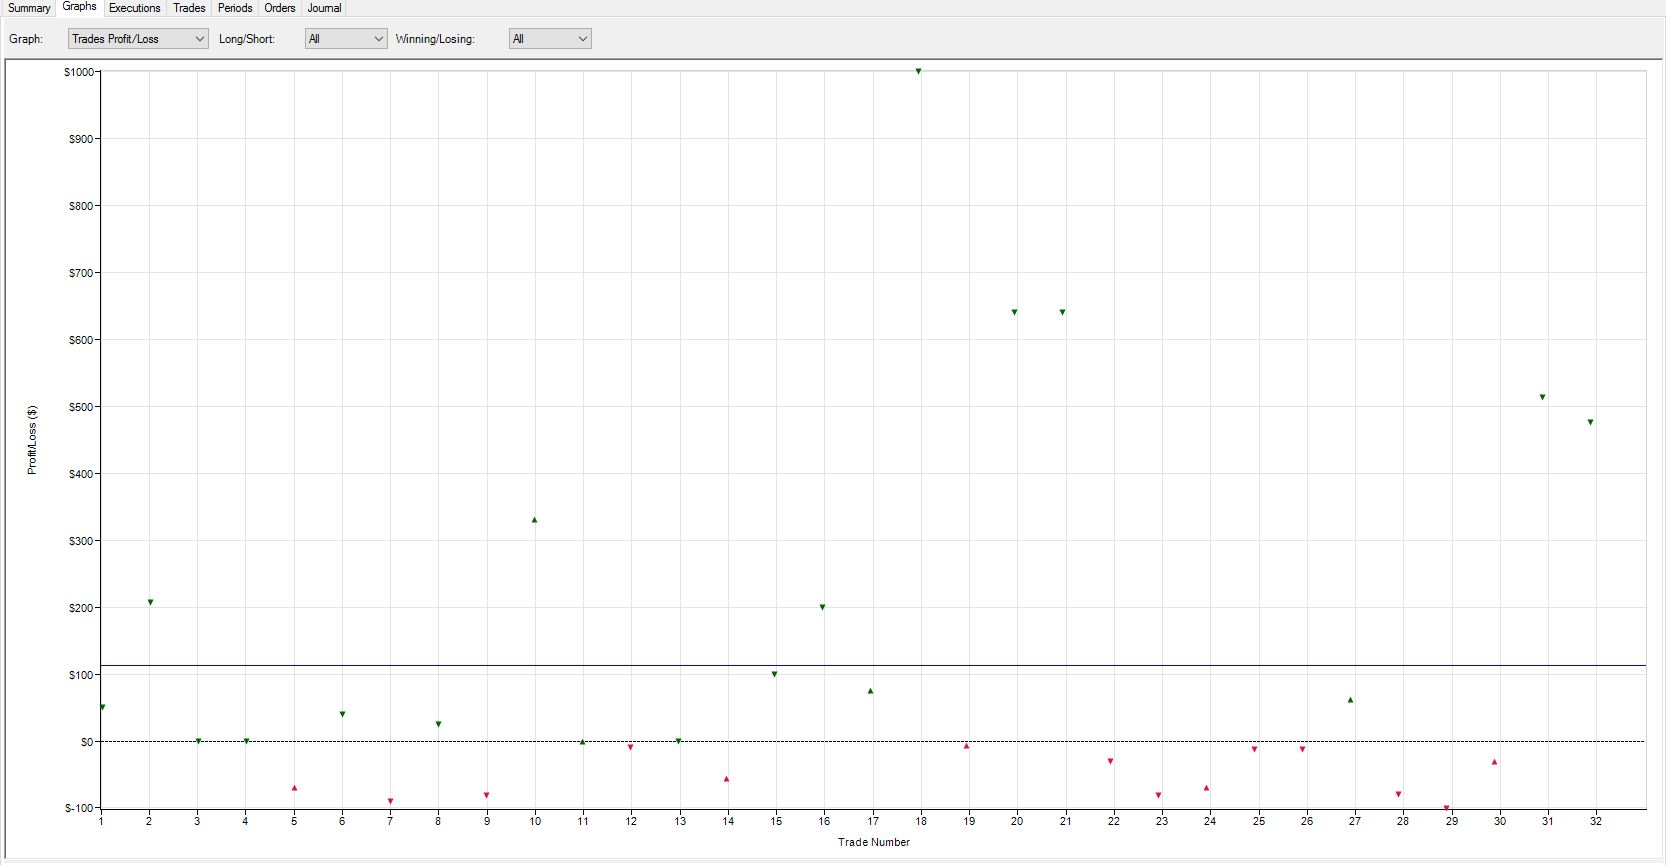Click the trade 10 green marker
This screenshot has width=1666, height=865.
pyautogui.click(x=535, y=520)
